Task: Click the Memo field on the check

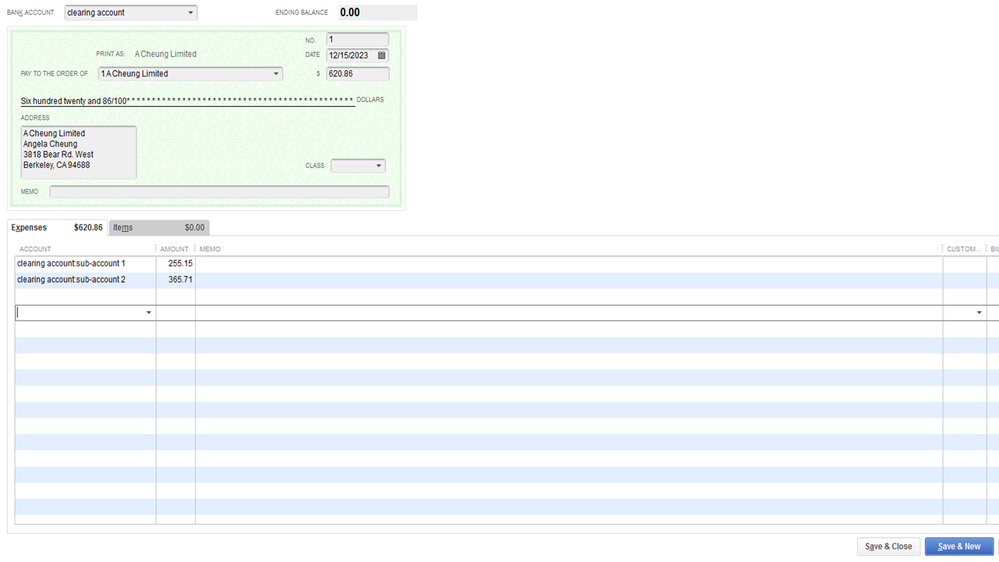Action: point(219,192)
